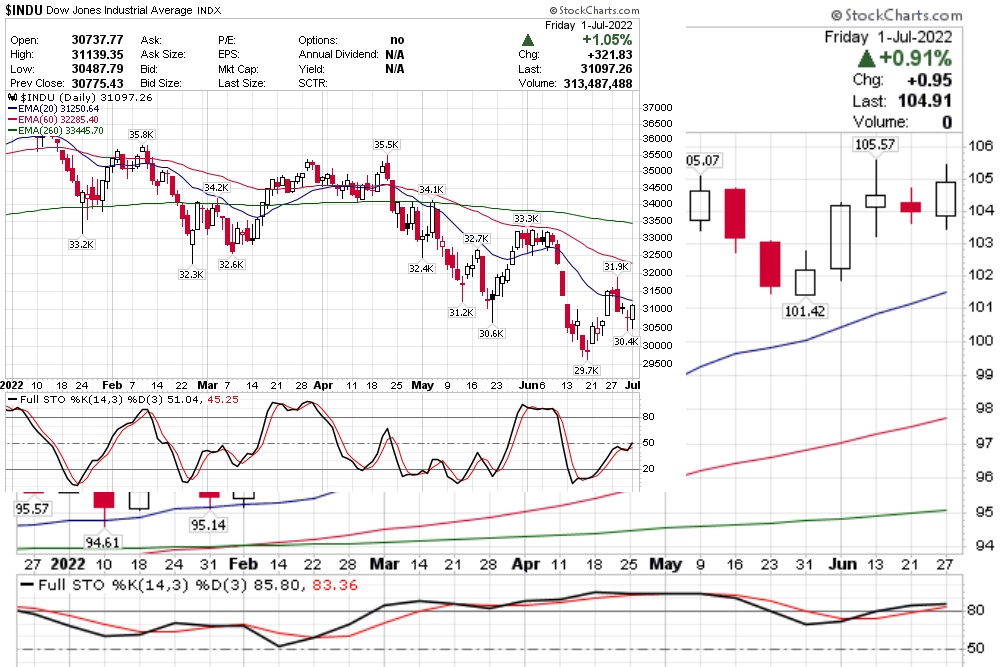Select the High value 31139.35
1000x667 pixels.
pos(98,54)
